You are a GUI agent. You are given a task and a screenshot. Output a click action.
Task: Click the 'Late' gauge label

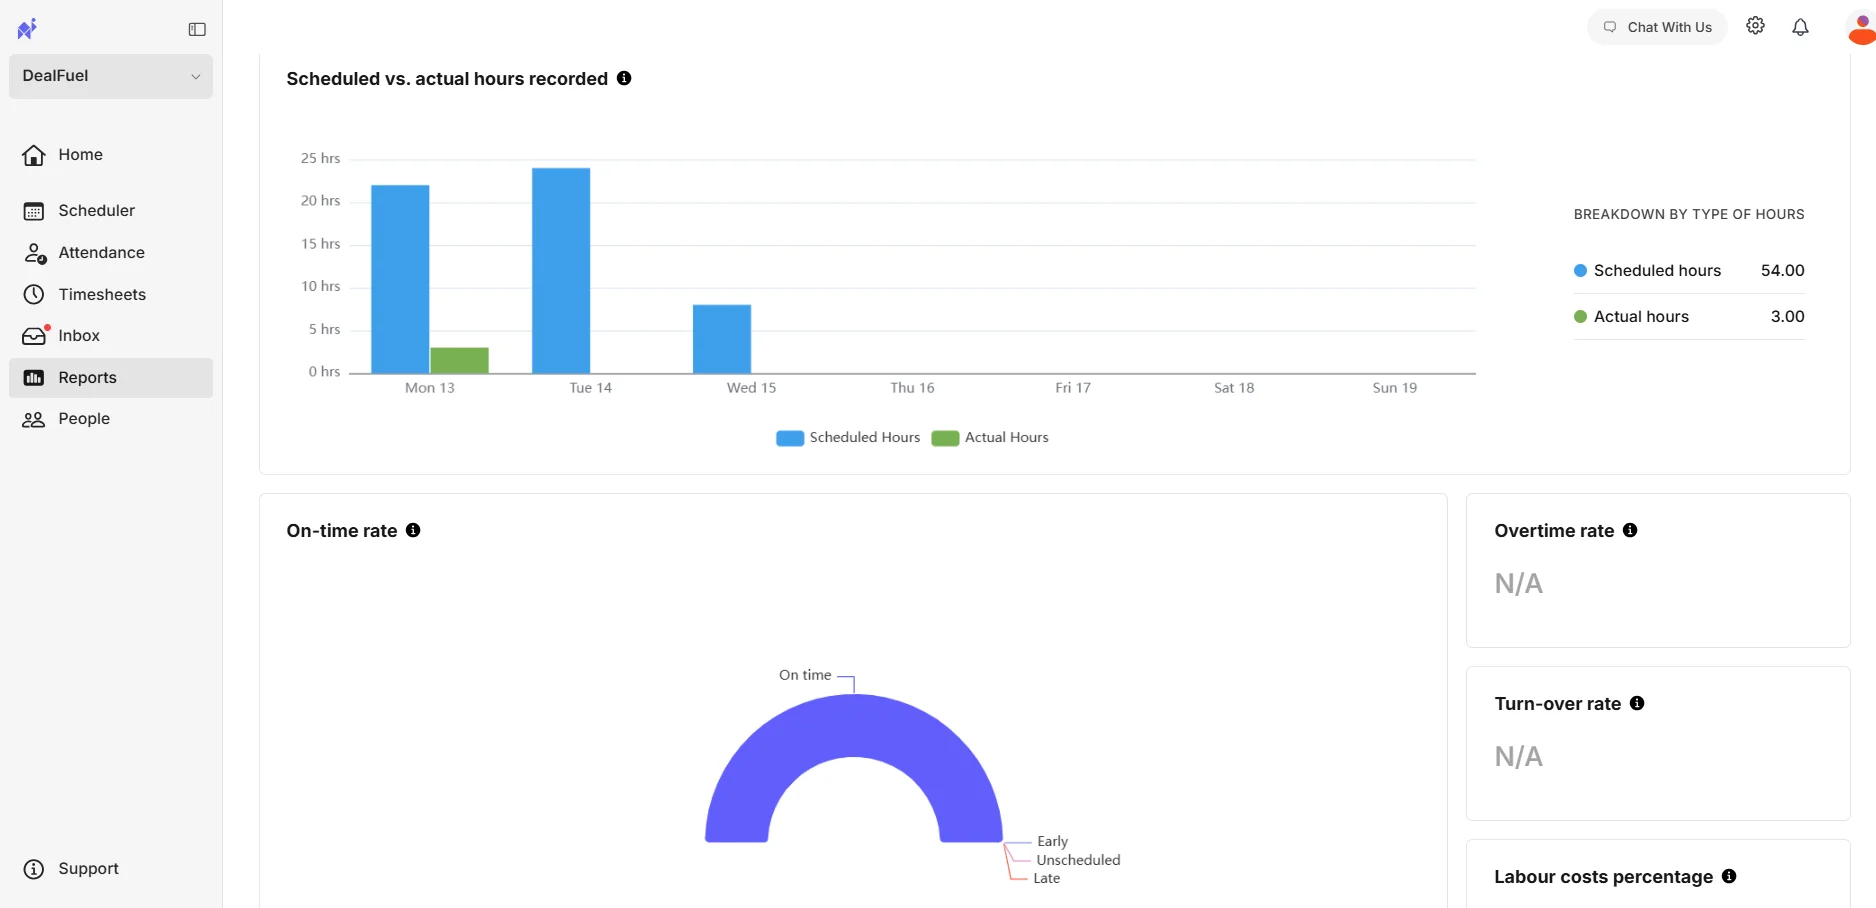click(1046, 878)
